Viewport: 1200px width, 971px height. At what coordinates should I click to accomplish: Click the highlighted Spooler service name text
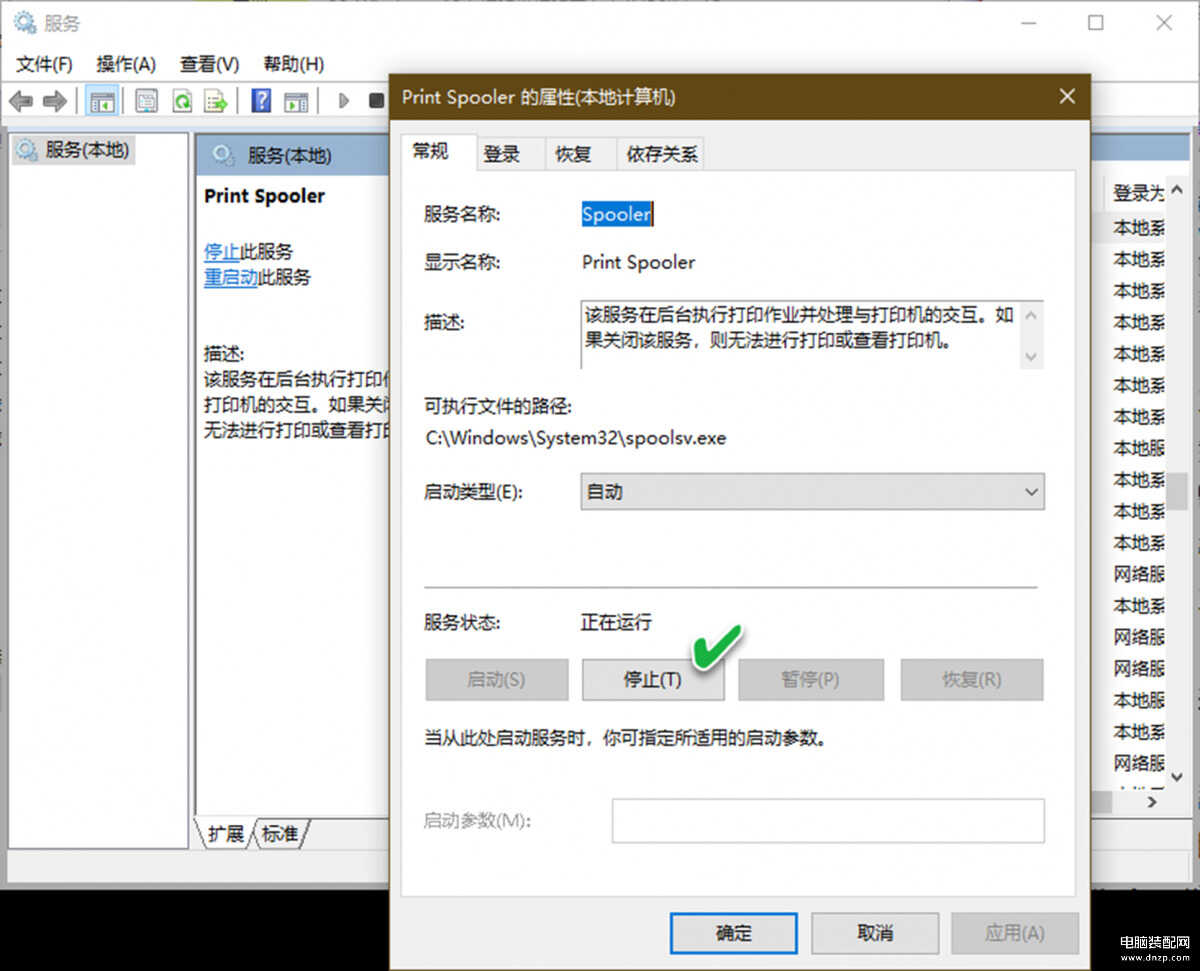click(x=617, y=214)
